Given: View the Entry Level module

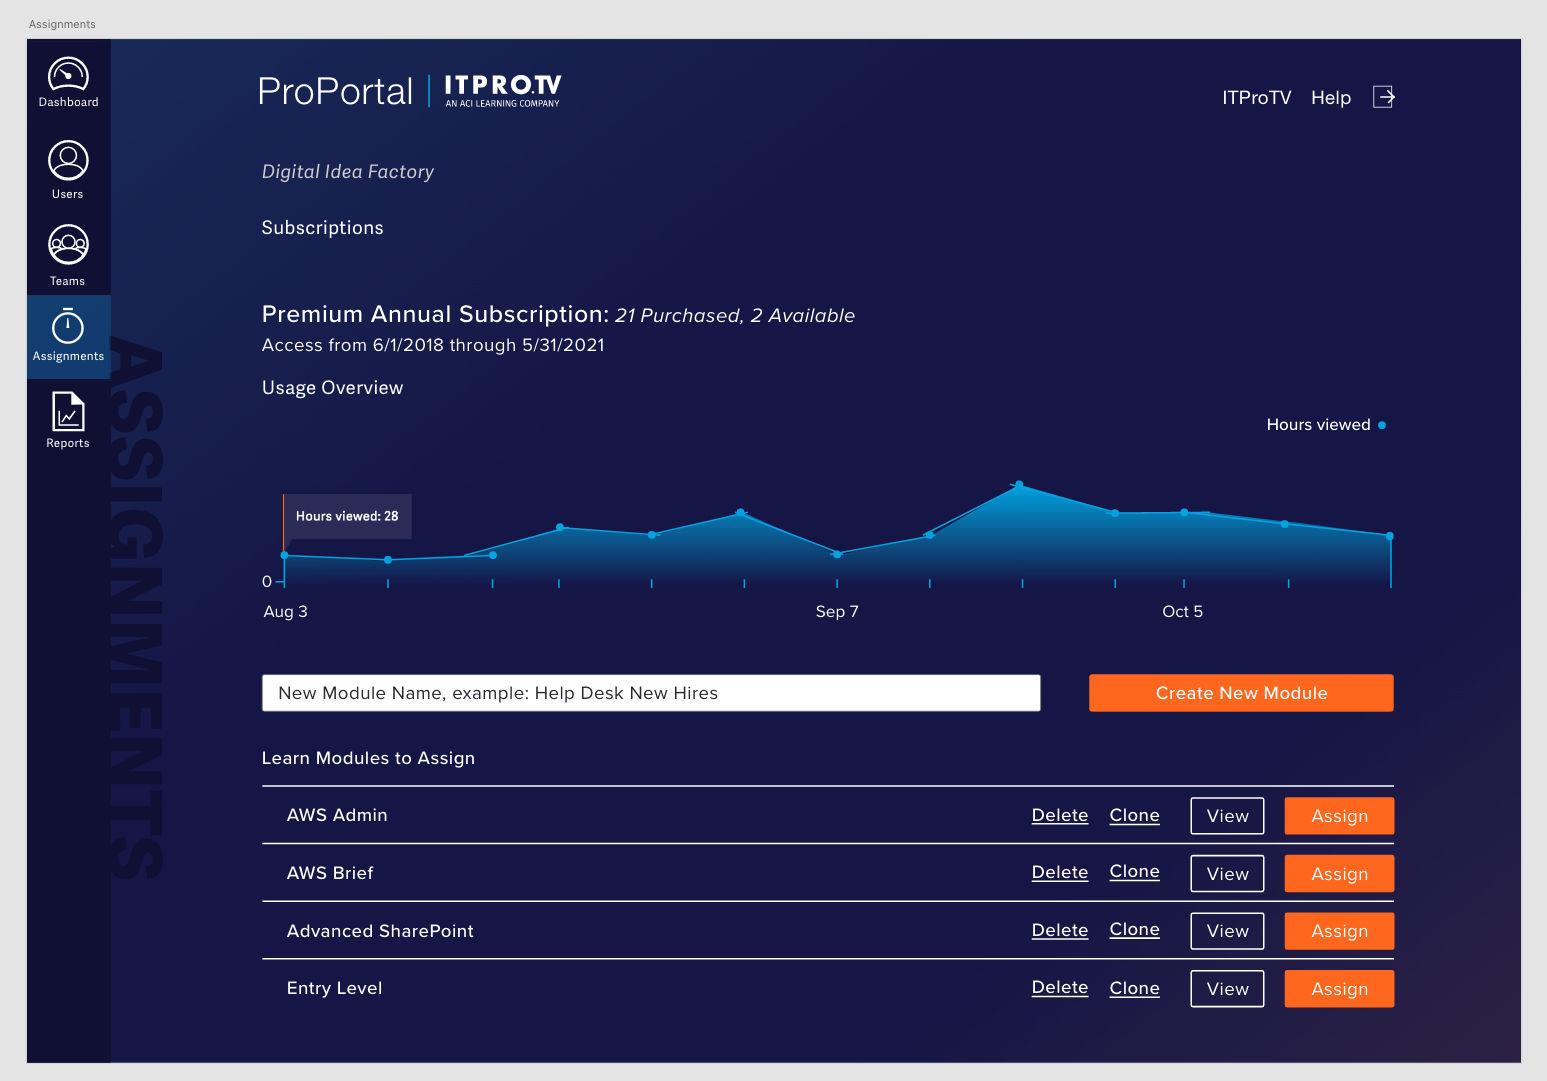Looking at the screenshot, I should [1227, 989].
